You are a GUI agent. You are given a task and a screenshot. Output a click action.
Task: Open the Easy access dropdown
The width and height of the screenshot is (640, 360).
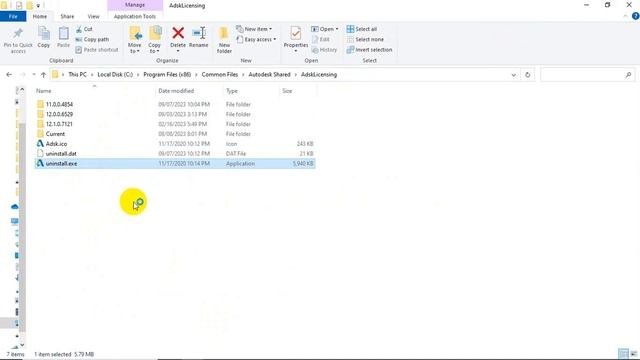pyautogui.click(x=256, y=40)
